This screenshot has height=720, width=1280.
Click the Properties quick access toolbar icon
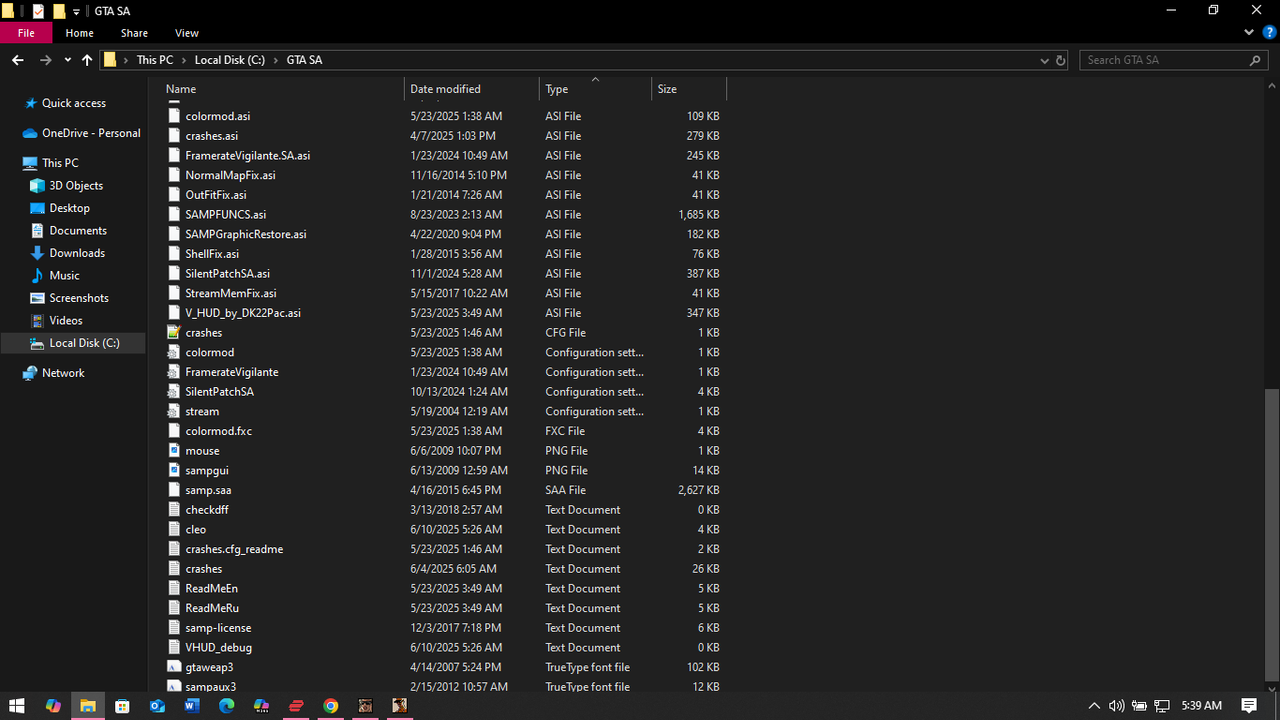pos(38,11)
